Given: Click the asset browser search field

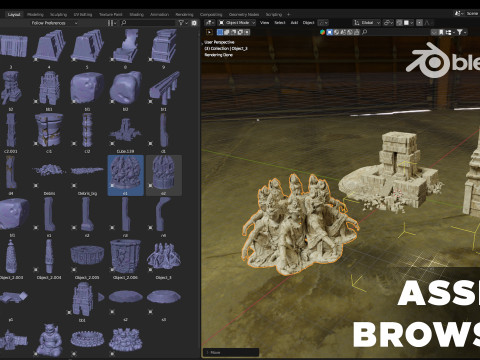Looking at the screenshot, I should (148, 23).
